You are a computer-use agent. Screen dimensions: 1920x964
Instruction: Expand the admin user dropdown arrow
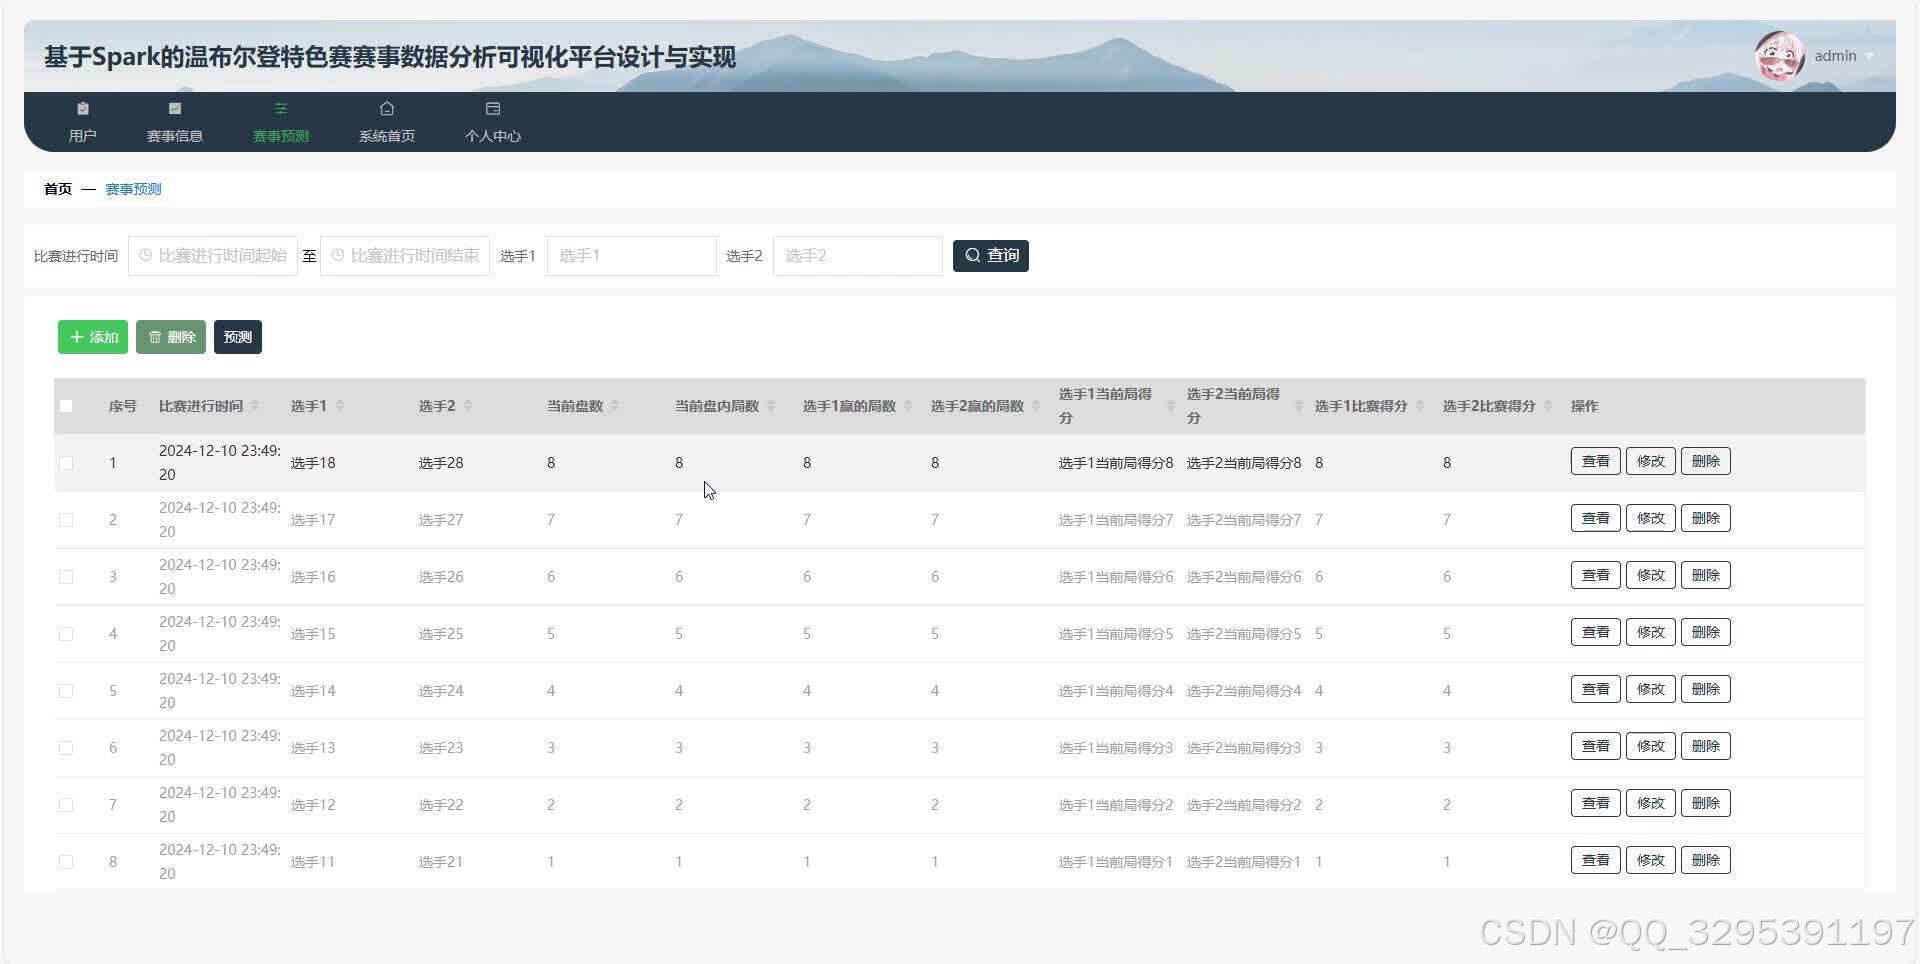pyautogui.click(x=1870, y=57)
